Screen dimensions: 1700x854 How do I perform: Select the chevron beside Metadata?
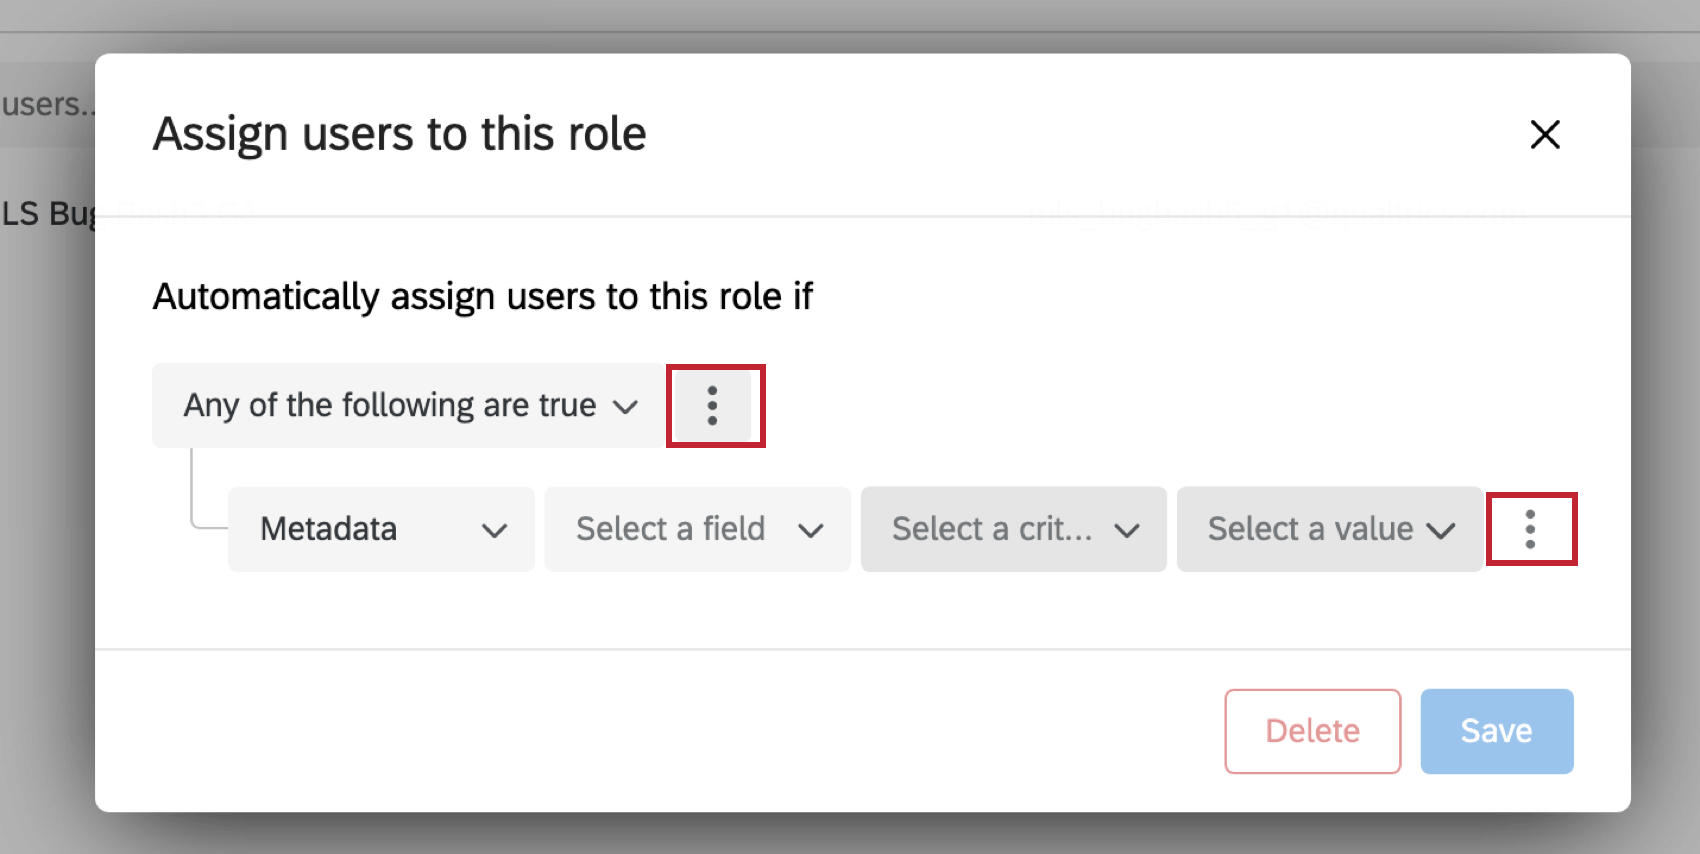click(496, 531)
